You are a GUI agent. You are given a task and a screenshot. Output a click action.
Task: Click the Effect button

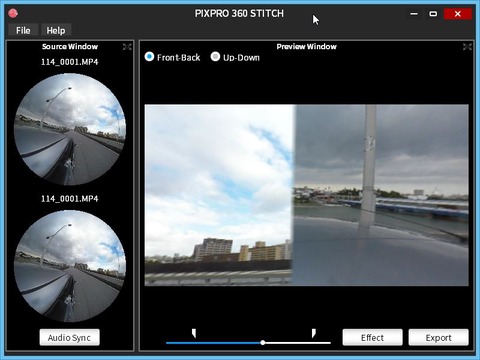tap(372, 337)
